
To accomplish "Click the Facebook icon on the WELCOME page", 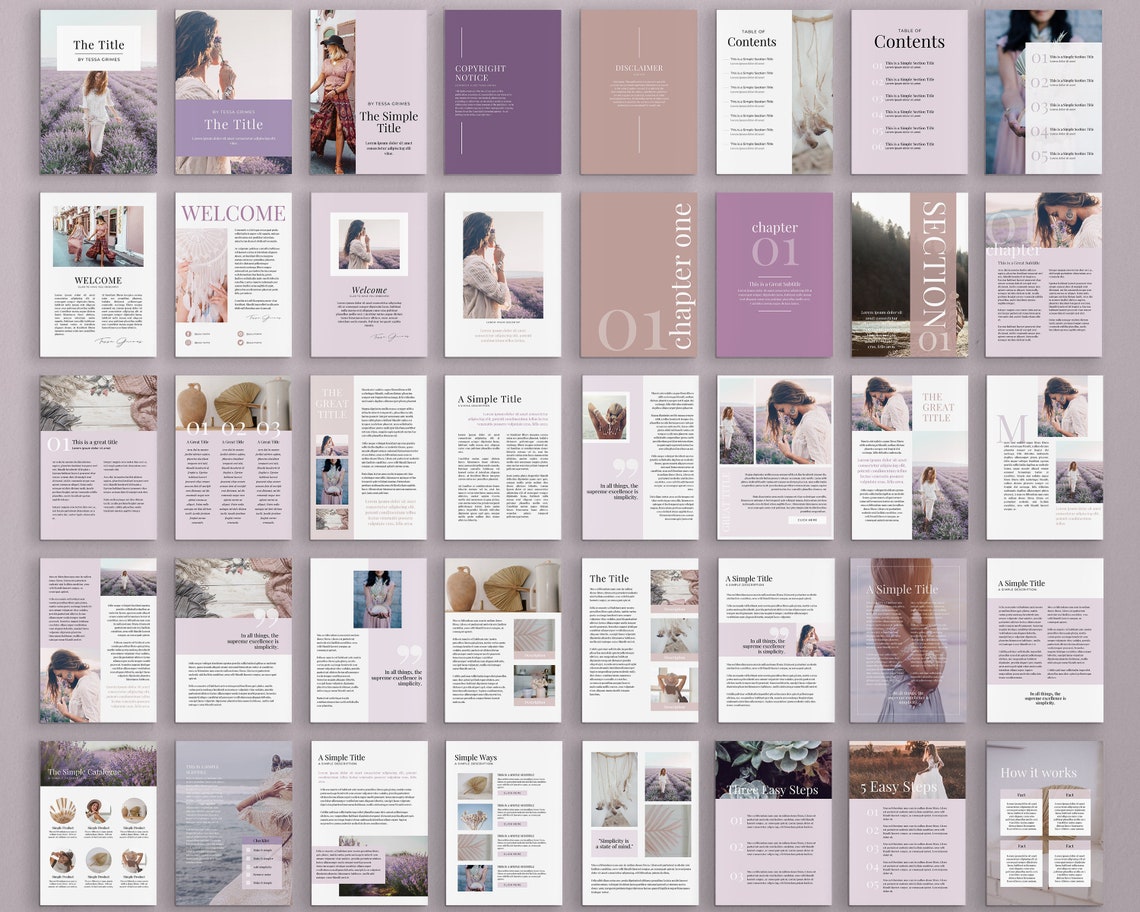I will [x=188, y=334].
